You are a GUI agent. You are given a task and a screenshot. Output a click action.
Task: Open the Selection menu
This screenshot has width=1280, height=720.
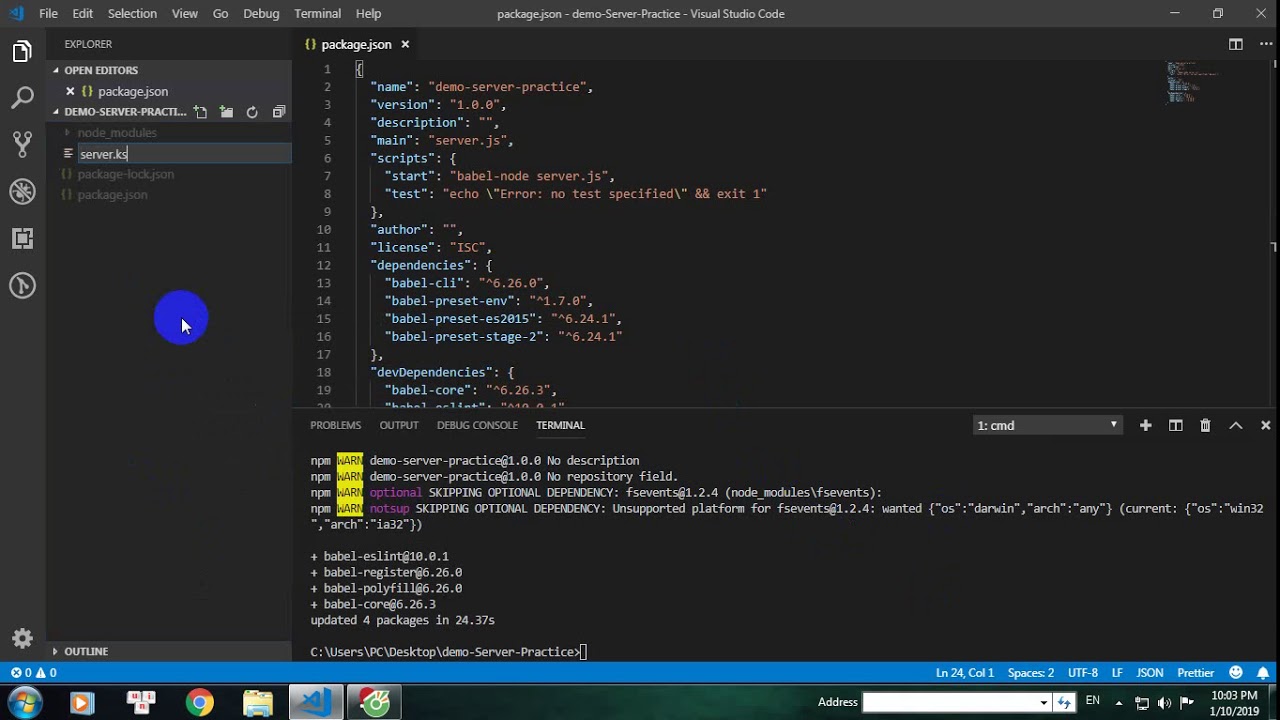coord(132,13)
